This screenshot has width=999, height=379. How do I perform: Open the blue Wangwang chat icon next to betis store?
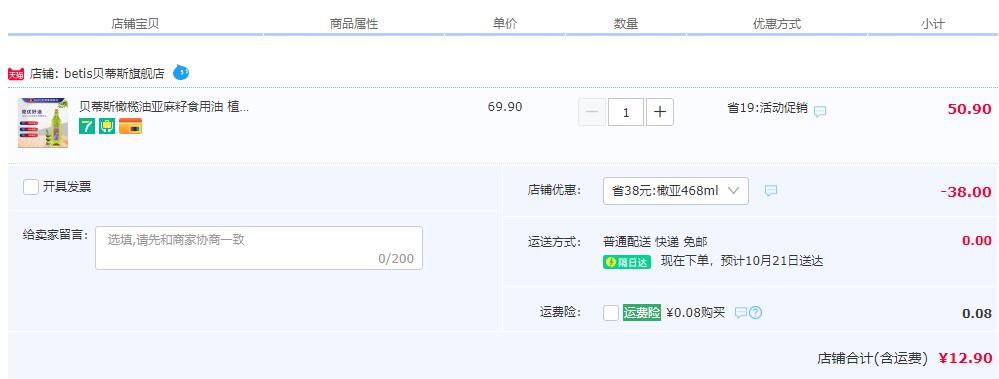(x=181, y=73)
